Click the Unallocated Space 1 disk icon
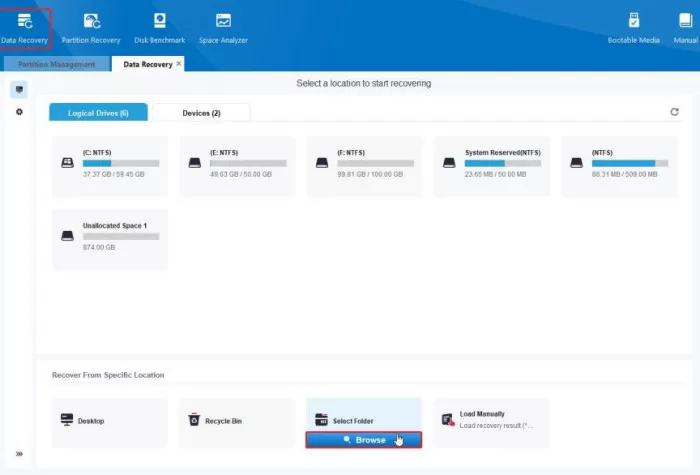Screen dimensions: 700x475 (67, 236)
